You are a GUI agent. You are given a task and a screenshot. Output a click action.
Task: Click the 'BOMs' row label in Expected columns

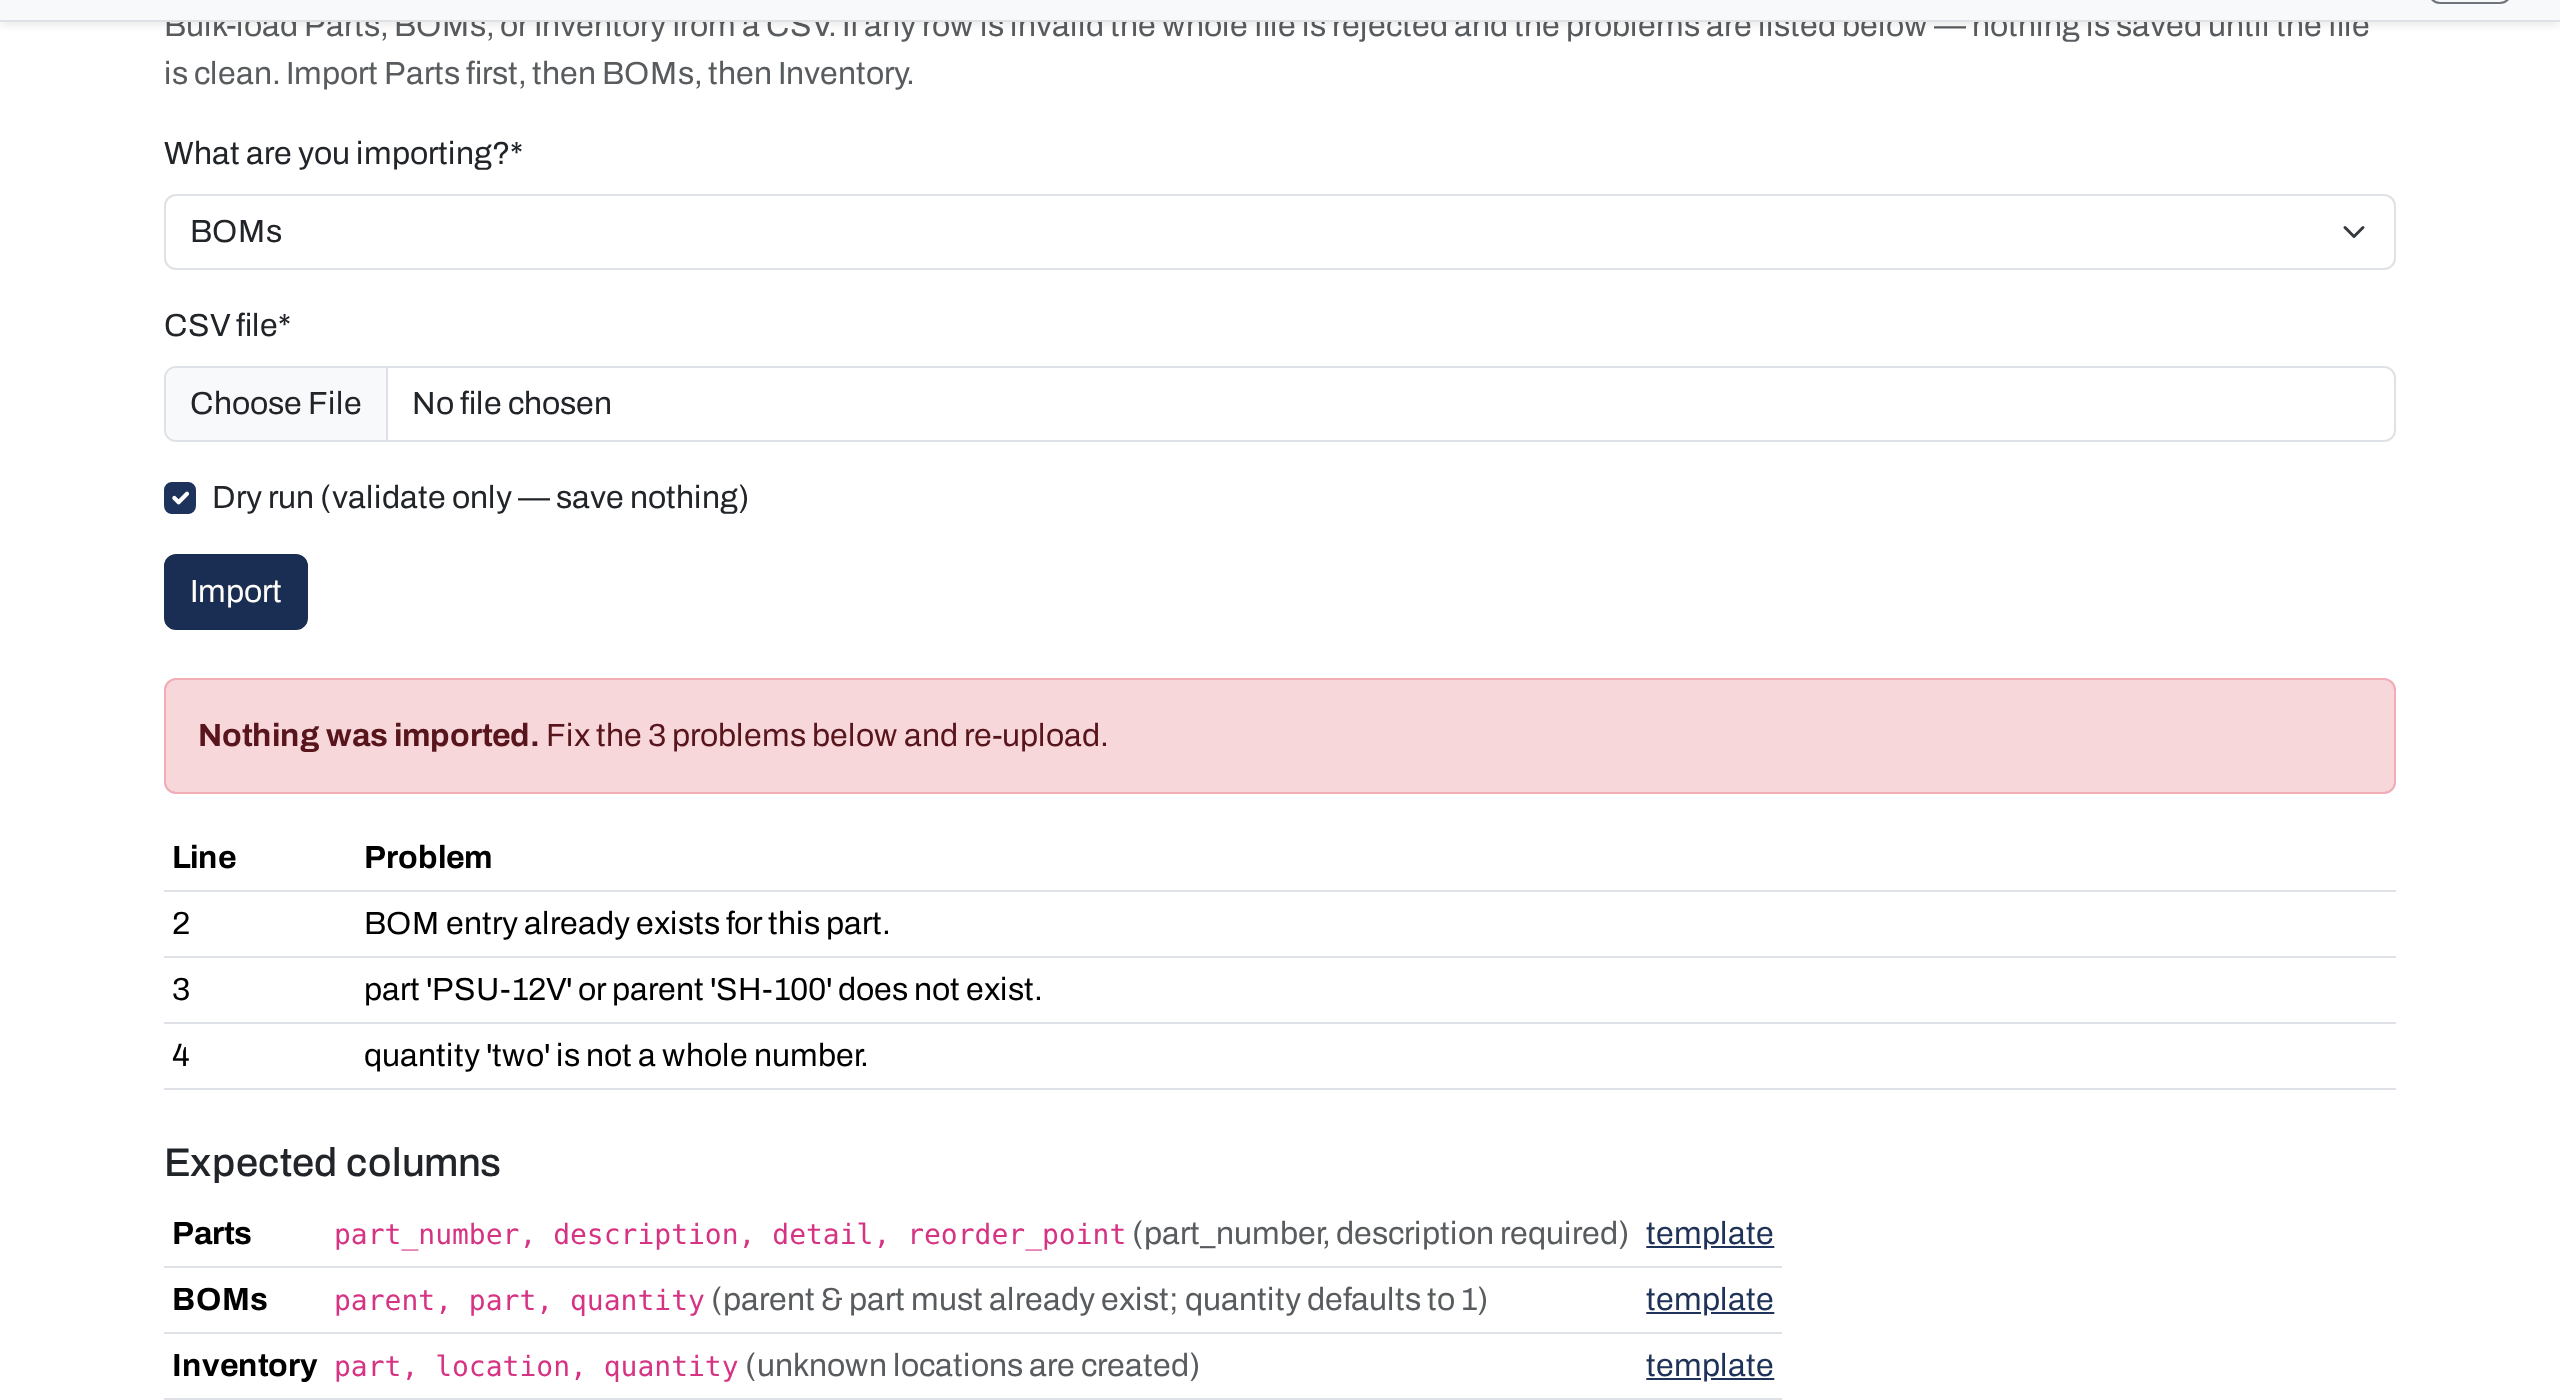coord(220,1300)
